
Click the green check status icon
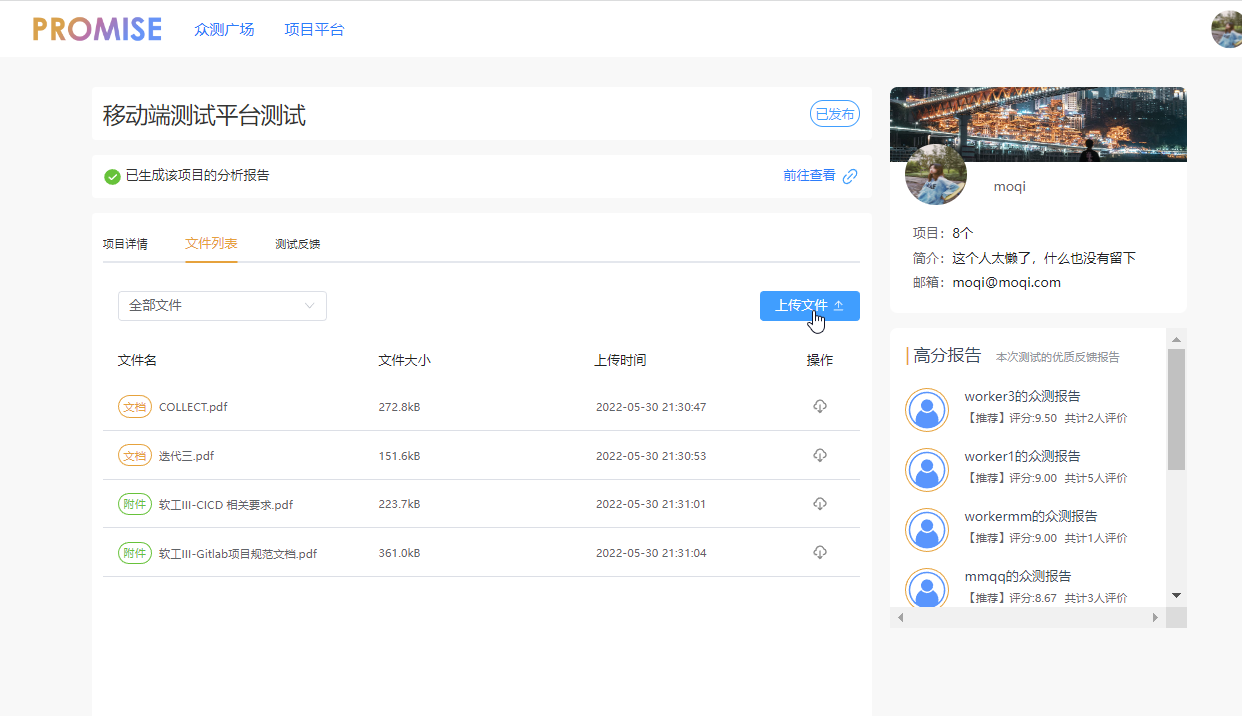(x=112, y=177)
